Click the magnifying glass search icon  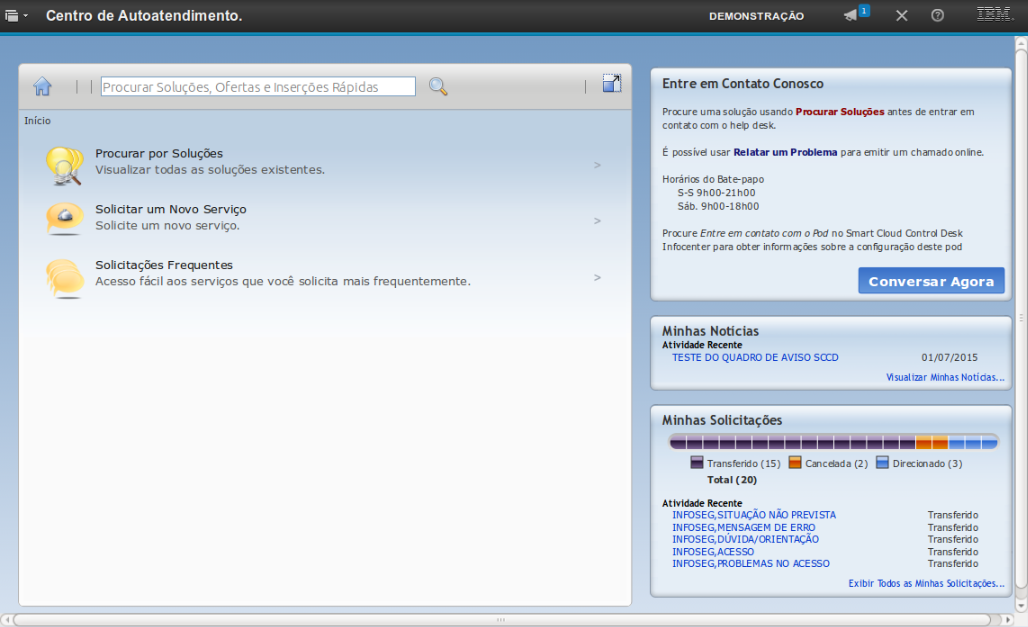(x=438, y=87)
